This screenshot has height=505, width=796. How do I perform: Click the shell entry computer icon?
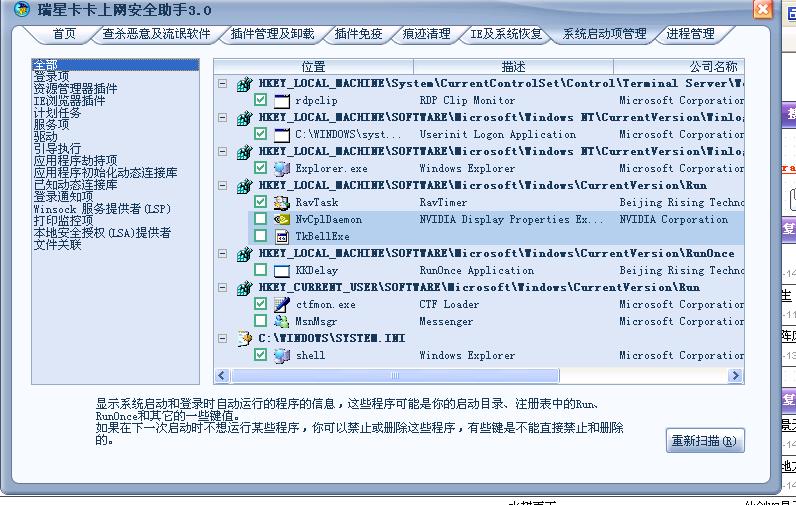tap(282, 355)
